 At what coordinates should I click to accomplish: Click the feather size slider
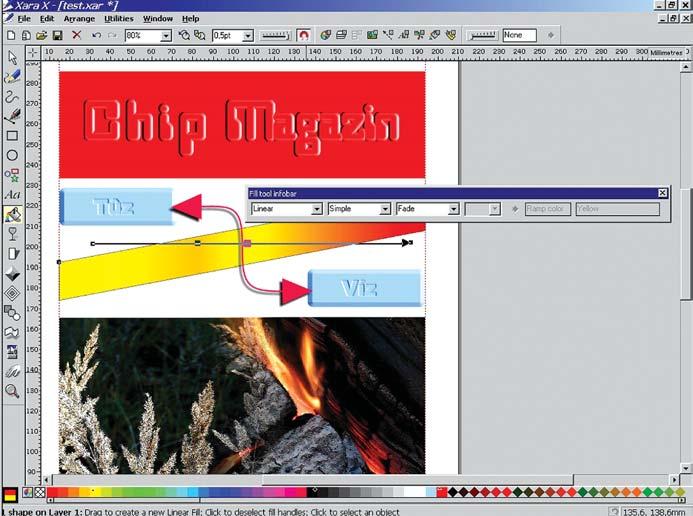[482, 35]
